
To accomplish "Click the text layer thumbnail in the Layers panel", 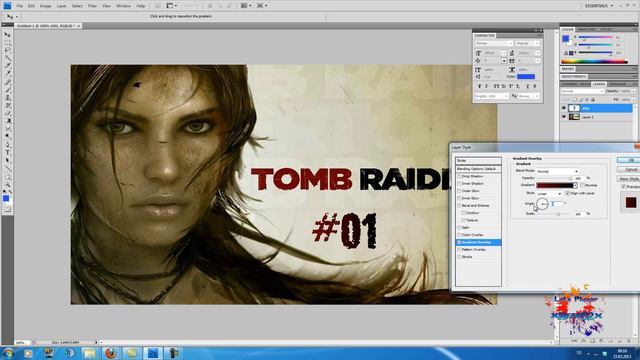I will (574, 108).
